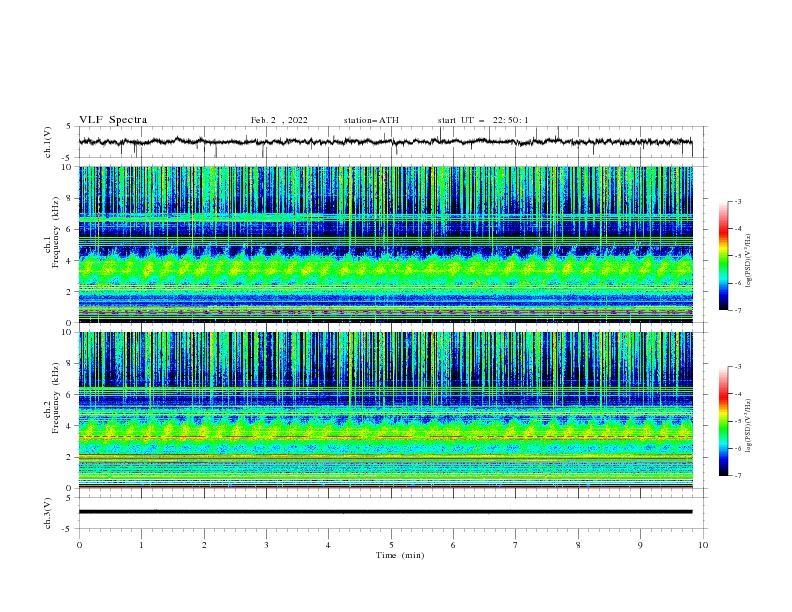Click the "ch.3(V)" axis label

point(48,513)
